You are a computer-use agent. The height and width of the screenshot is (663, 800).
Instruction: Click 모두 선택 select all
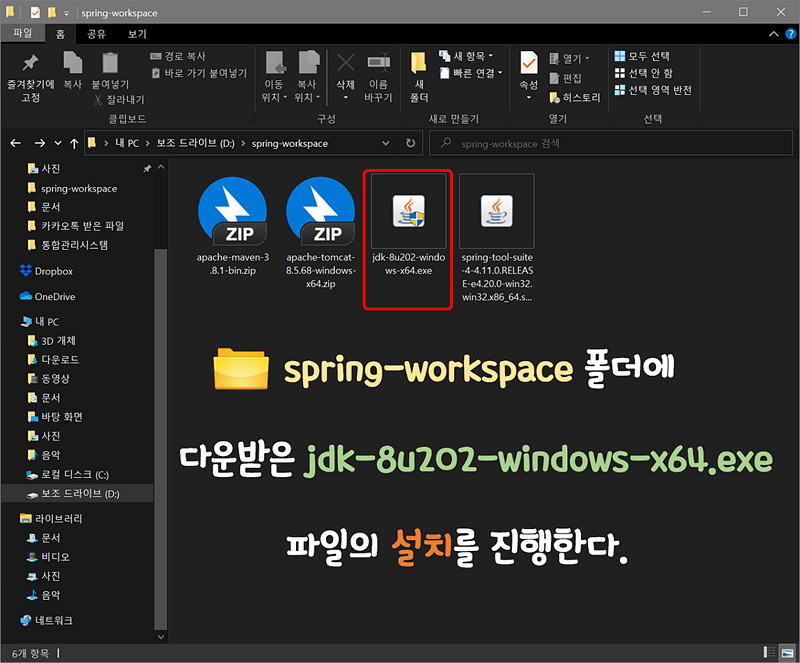(x=642, y=56)
